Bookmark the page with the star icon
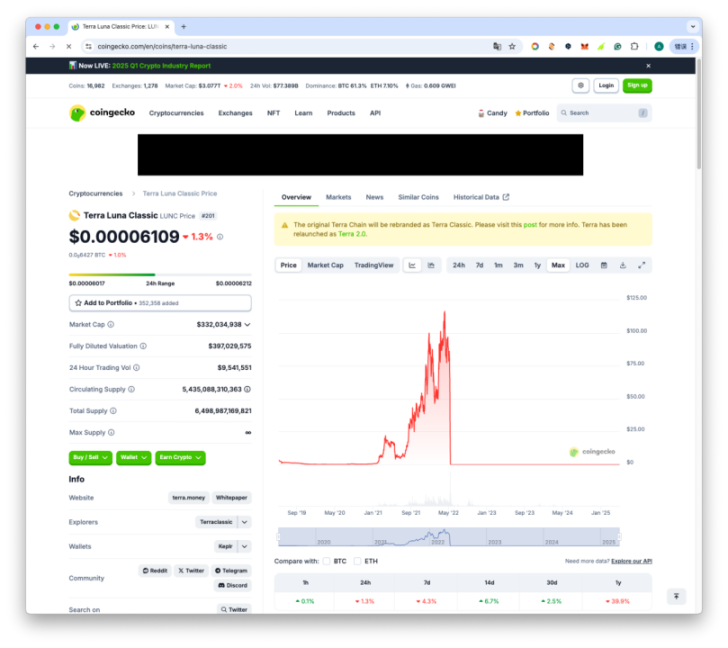The image size is (728, 648). pos(512,46)
